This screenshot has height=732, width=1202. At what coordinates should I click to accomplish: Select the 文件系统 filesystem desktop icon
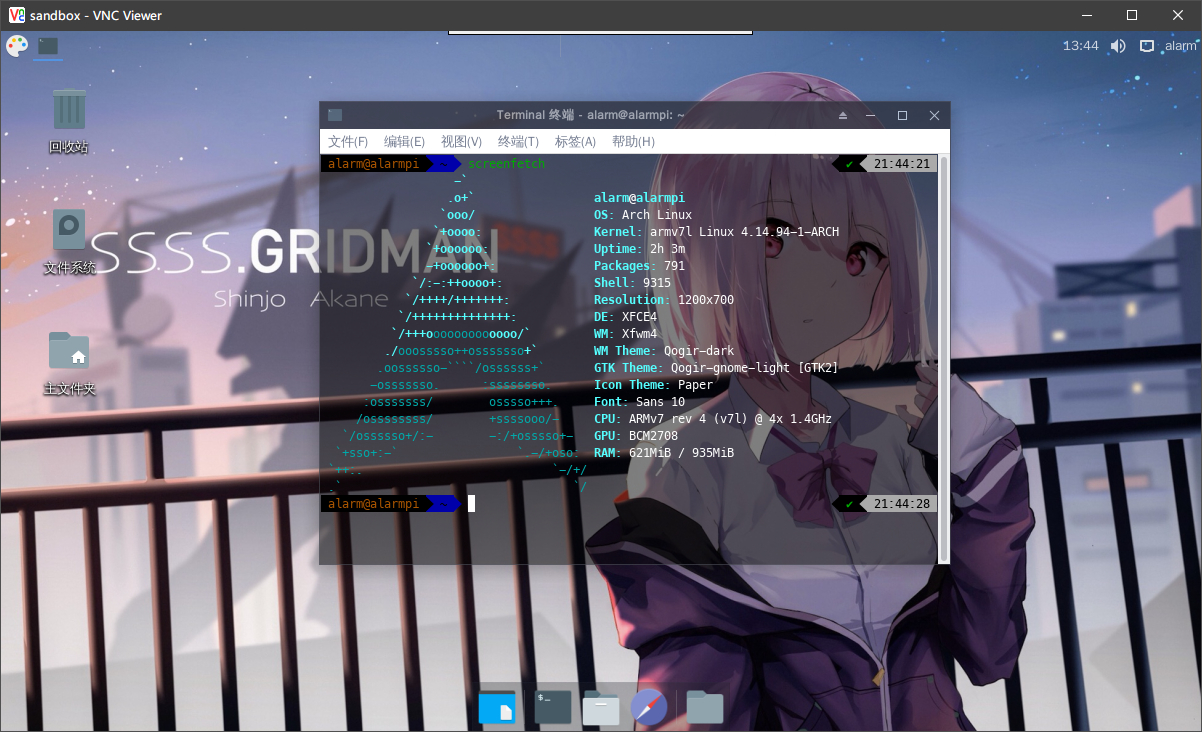point(69,242)
